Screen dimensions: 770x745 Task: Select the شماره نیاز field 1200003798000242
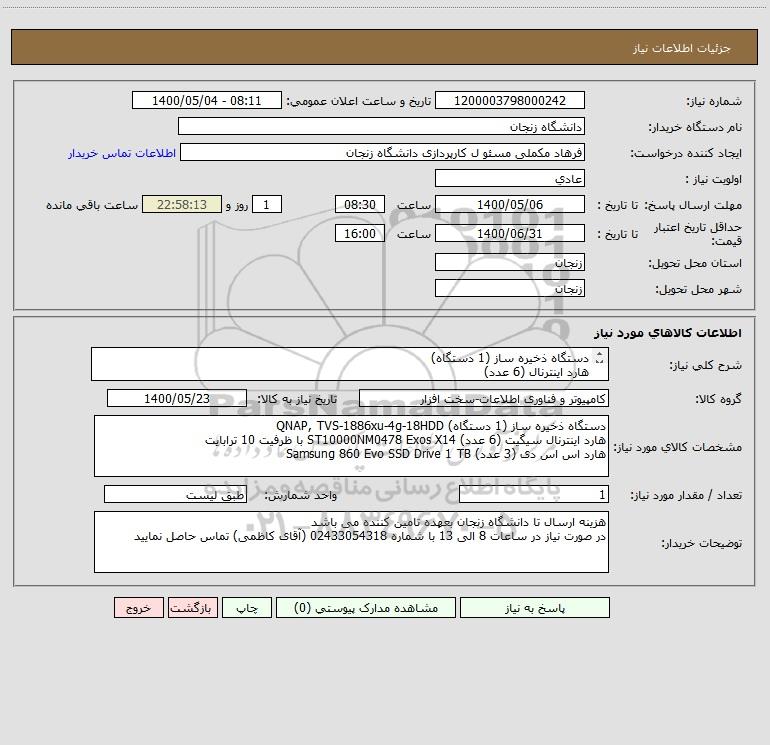tap(510, 100)
